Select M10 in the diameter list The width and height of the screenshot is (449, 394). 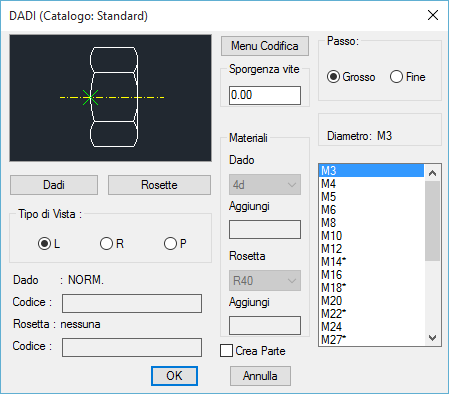tap(372, 236)
